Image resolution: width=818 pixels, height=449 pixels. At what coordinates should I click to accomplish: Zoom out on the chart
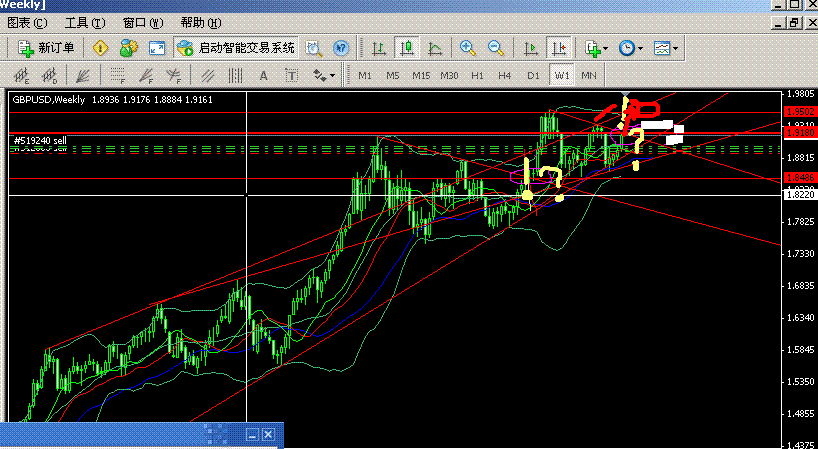click(x=496, y=48)
